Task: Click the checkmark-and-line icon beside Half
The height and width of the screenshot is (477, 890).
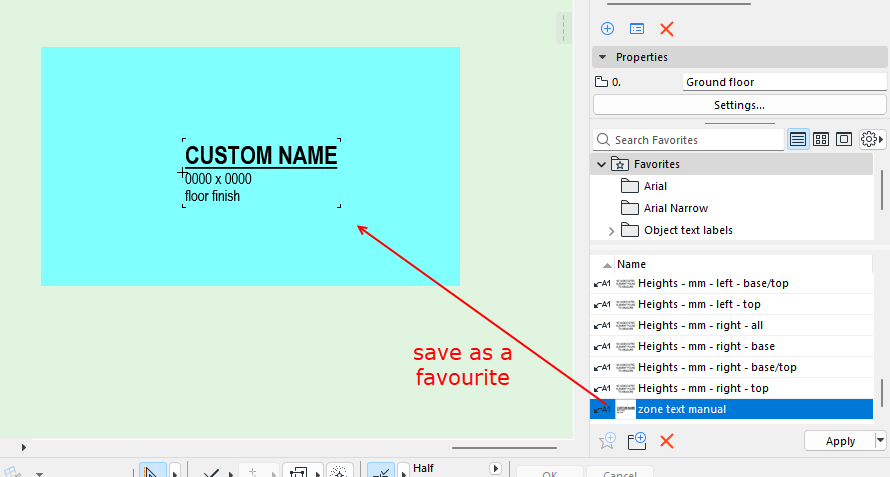Action: [x=381, y=471]
